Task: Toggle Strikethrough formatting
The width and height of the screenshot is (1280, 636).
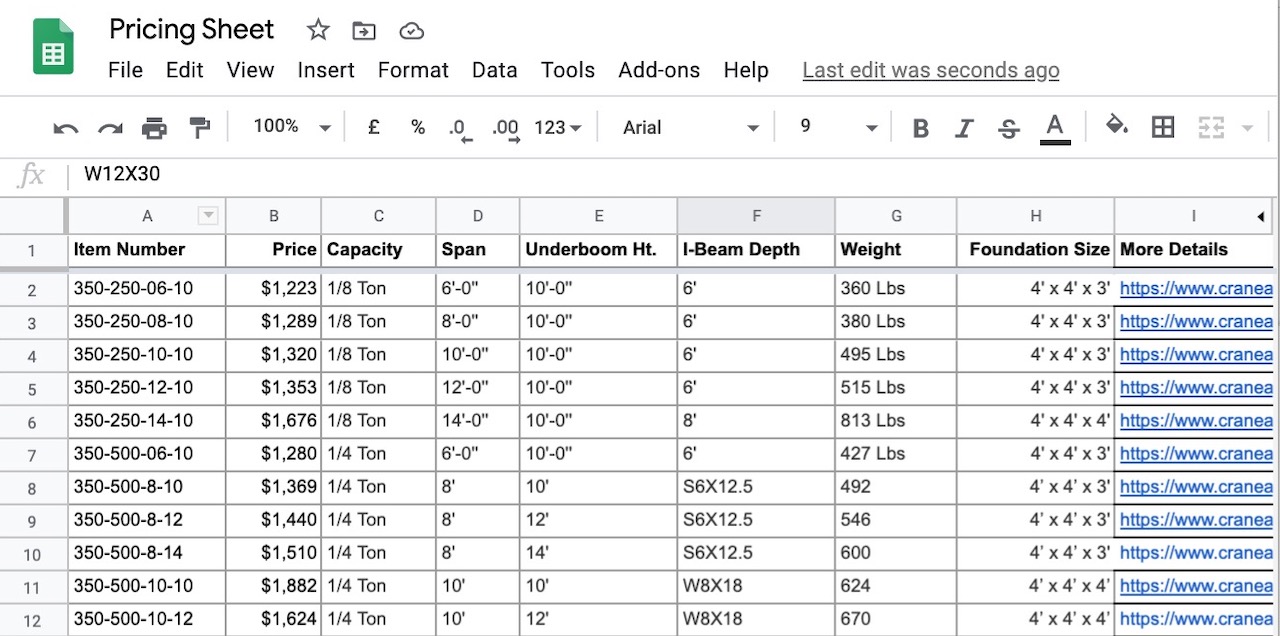Action: (x=1009, y=128)
